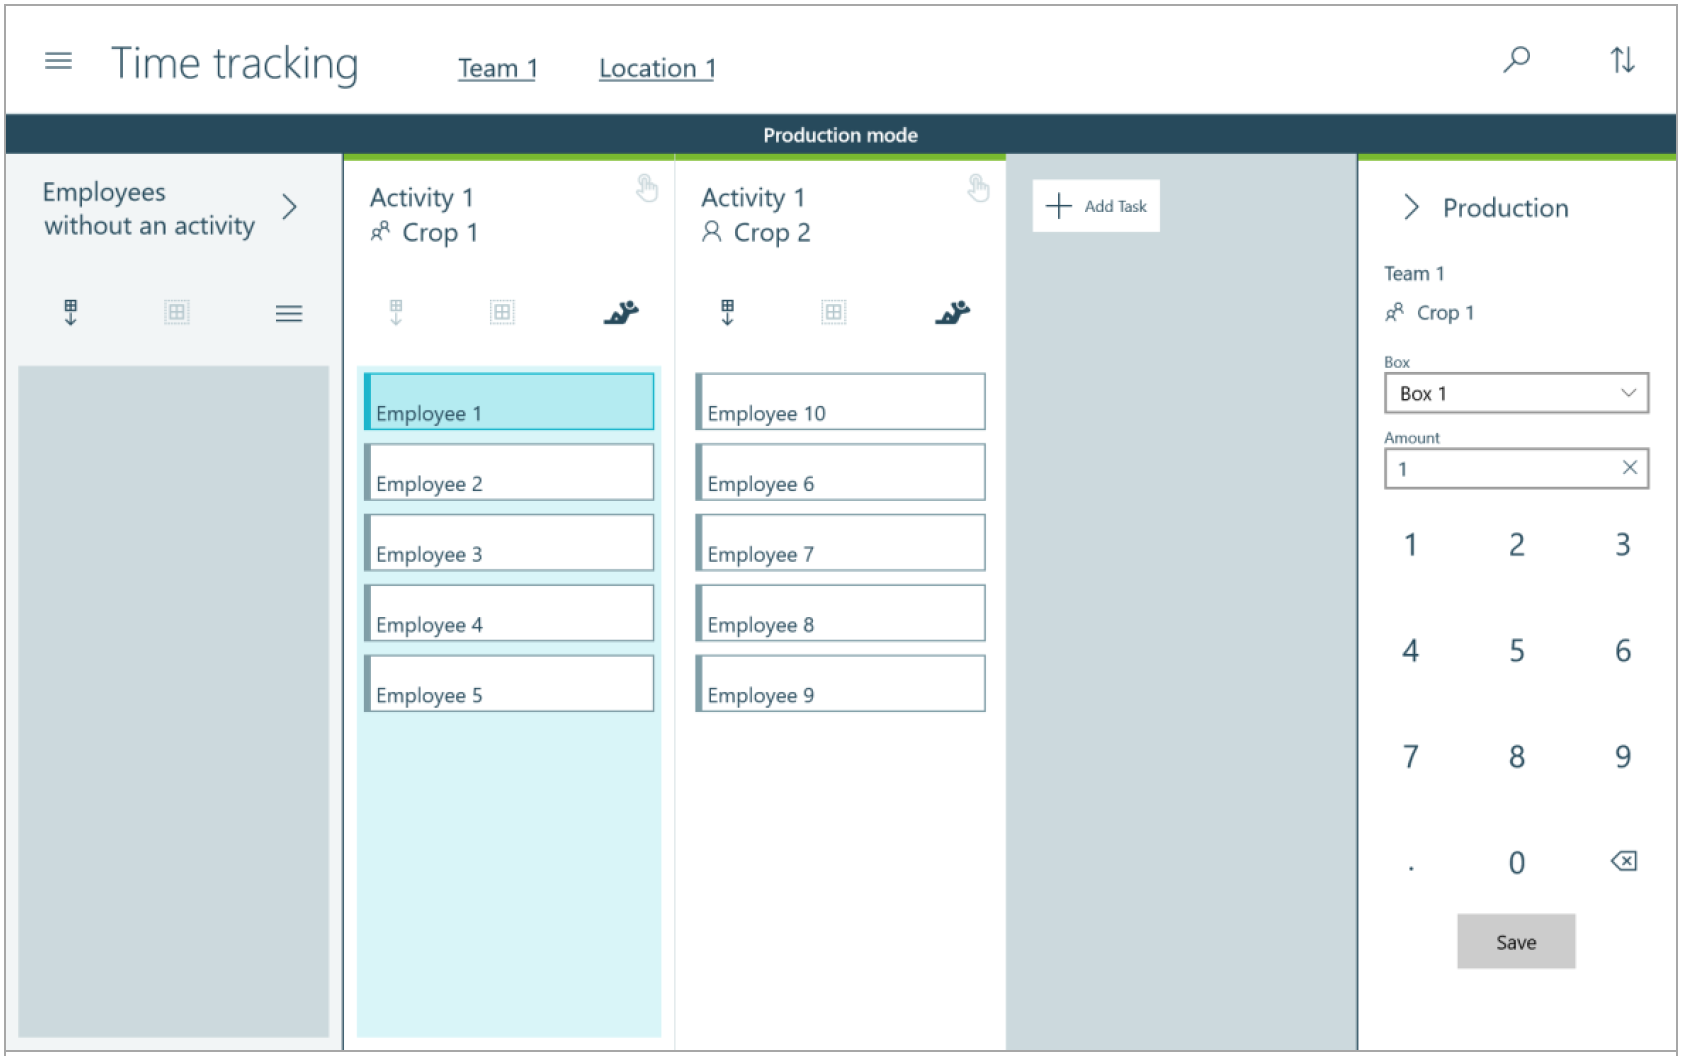Select Employee 3 card
The height and width of the screenshot is (1056, 1684).
(509, 542)
